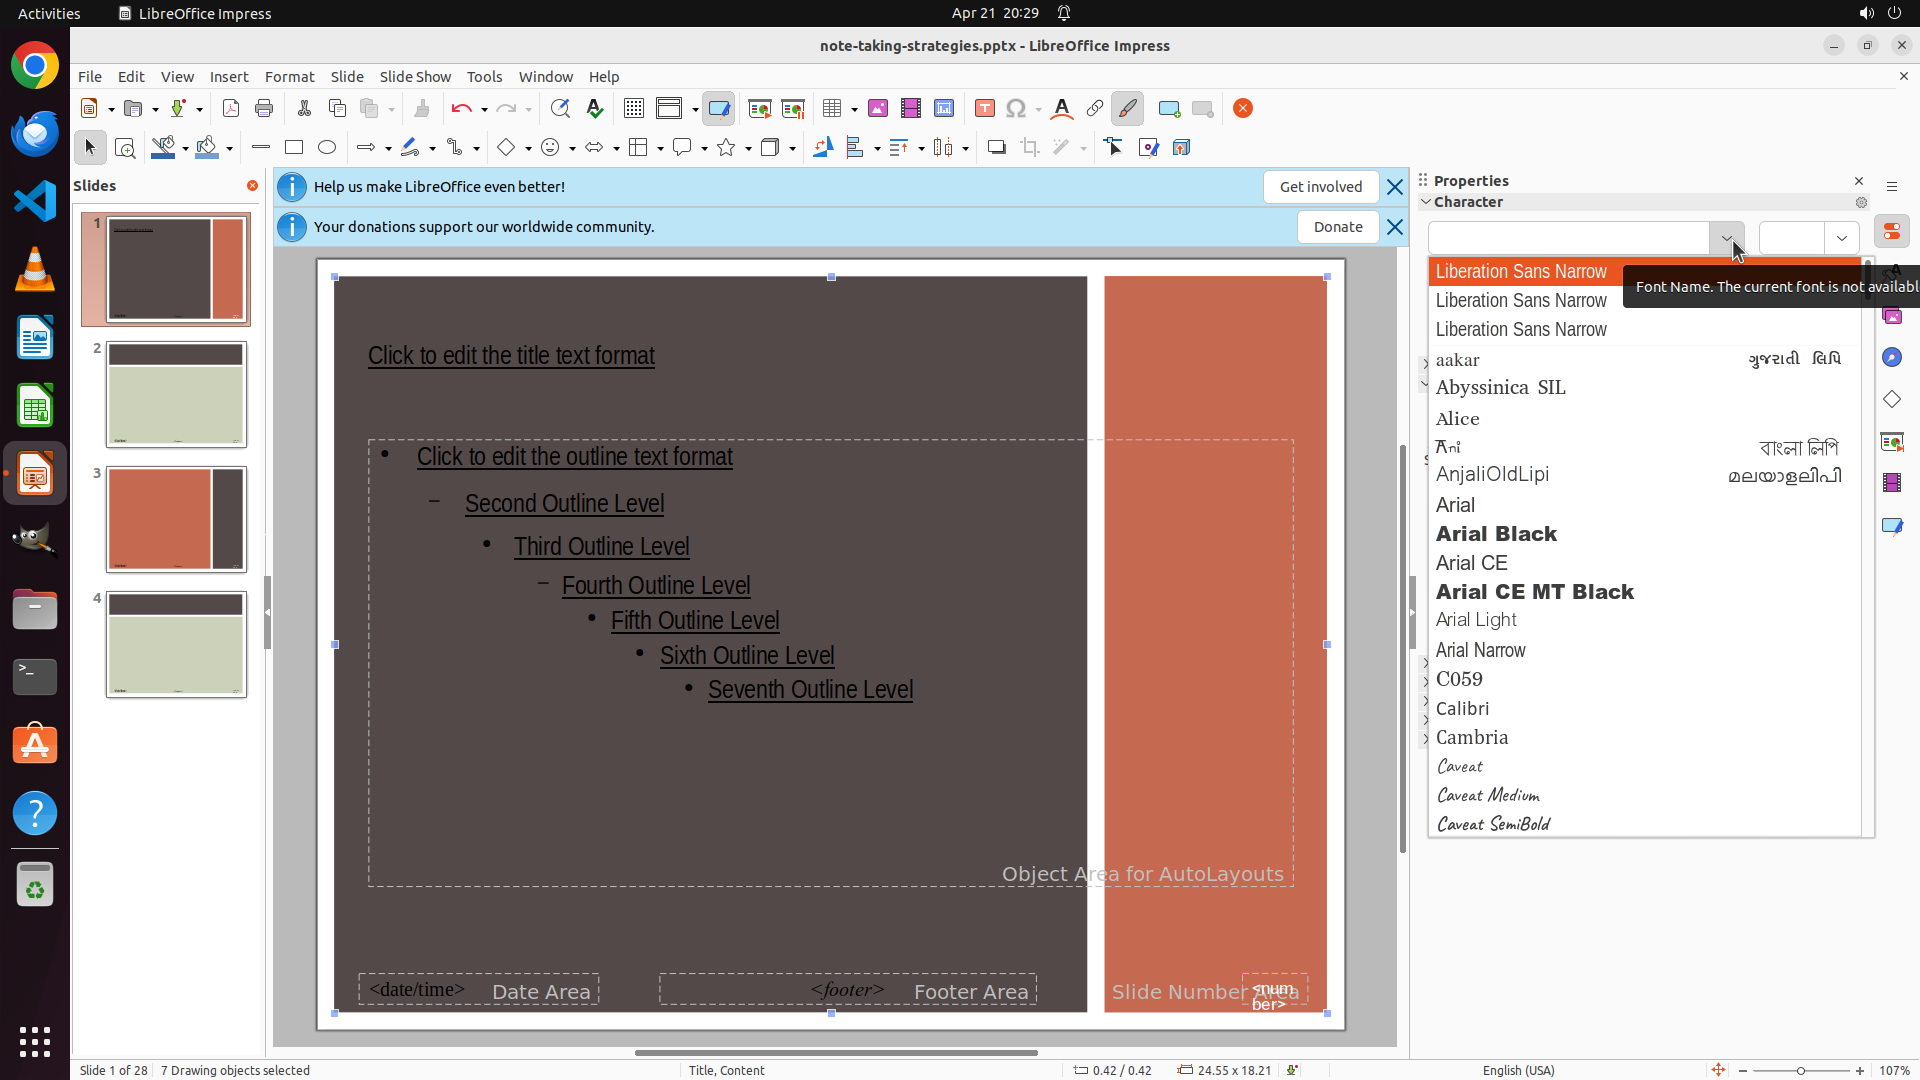Viewport: 1920px width, 1080px height.
Task: Expand the stars and banners shapes dropdown
Action: [x=748, y=148]
